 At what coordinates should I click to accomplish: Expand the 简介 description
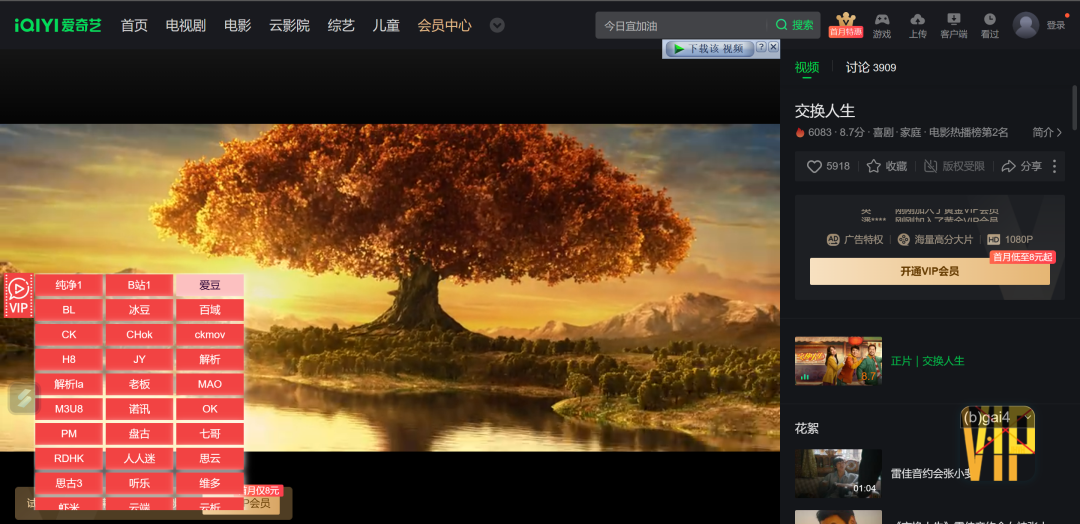coord(1047,132)
